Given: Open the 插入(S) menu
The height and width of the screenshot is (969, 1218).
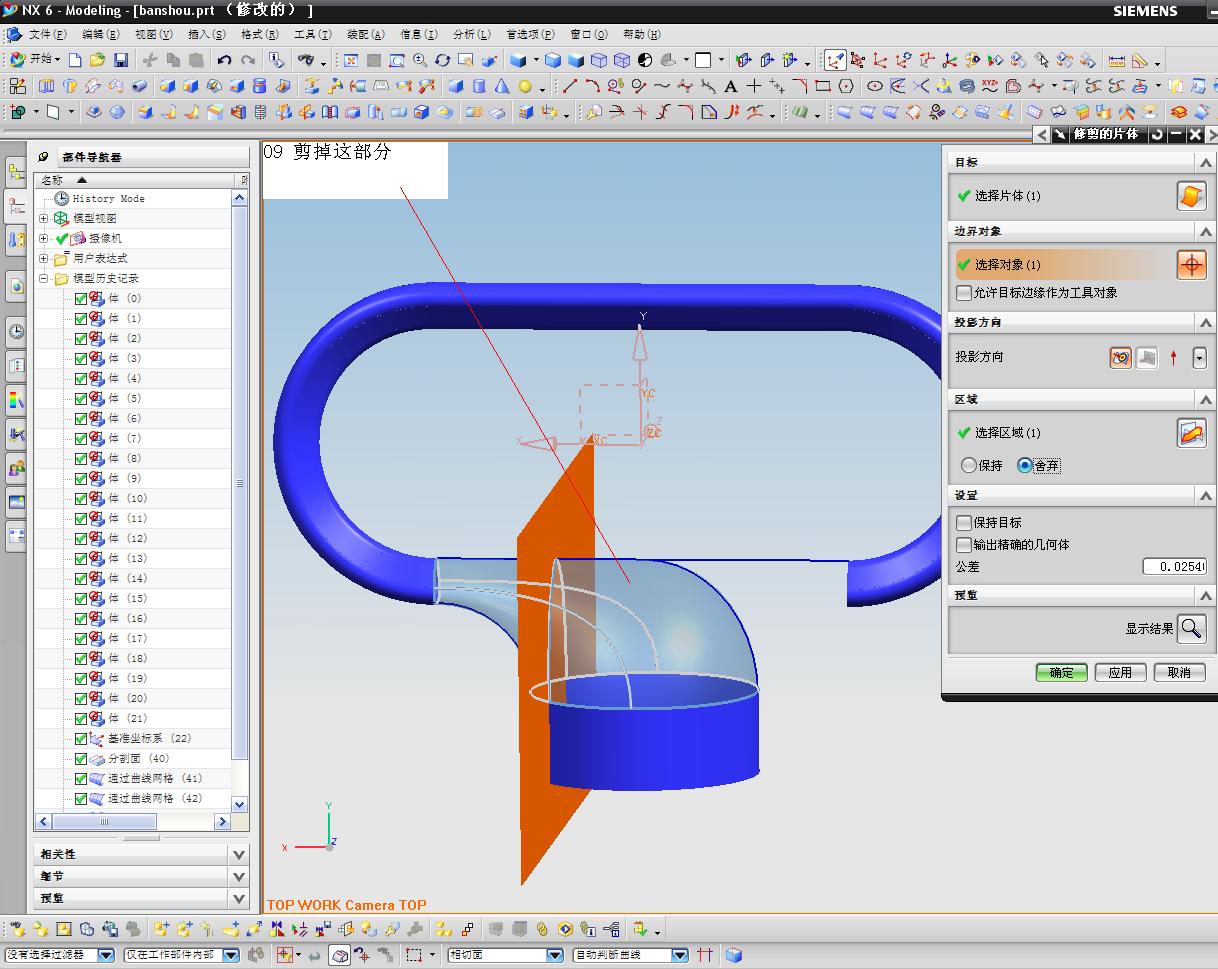Looking at the screenshot, I should click(206, 34).
